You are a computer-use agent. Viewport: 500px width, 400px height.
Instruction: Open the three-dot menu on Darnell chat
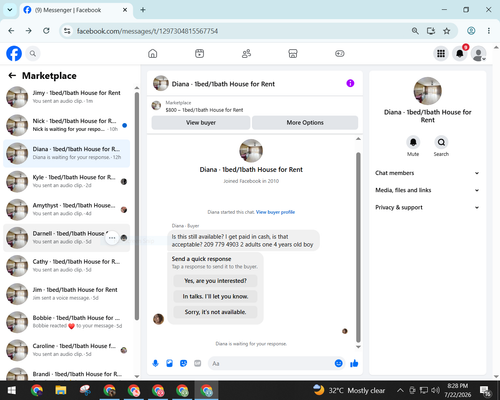112,238
